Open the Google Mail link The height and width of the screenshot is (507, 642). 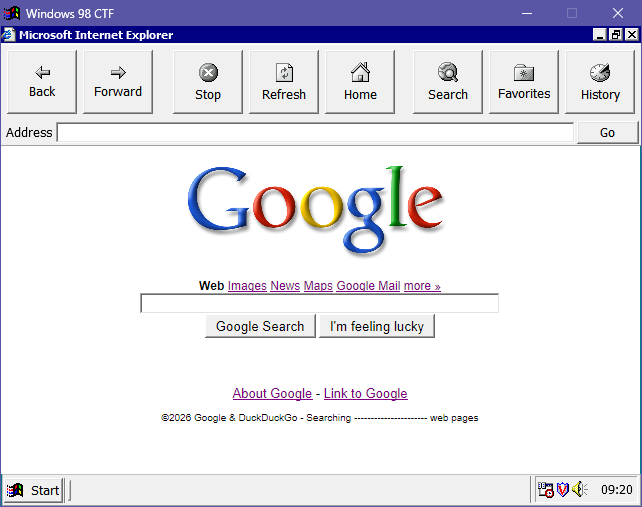368,285
